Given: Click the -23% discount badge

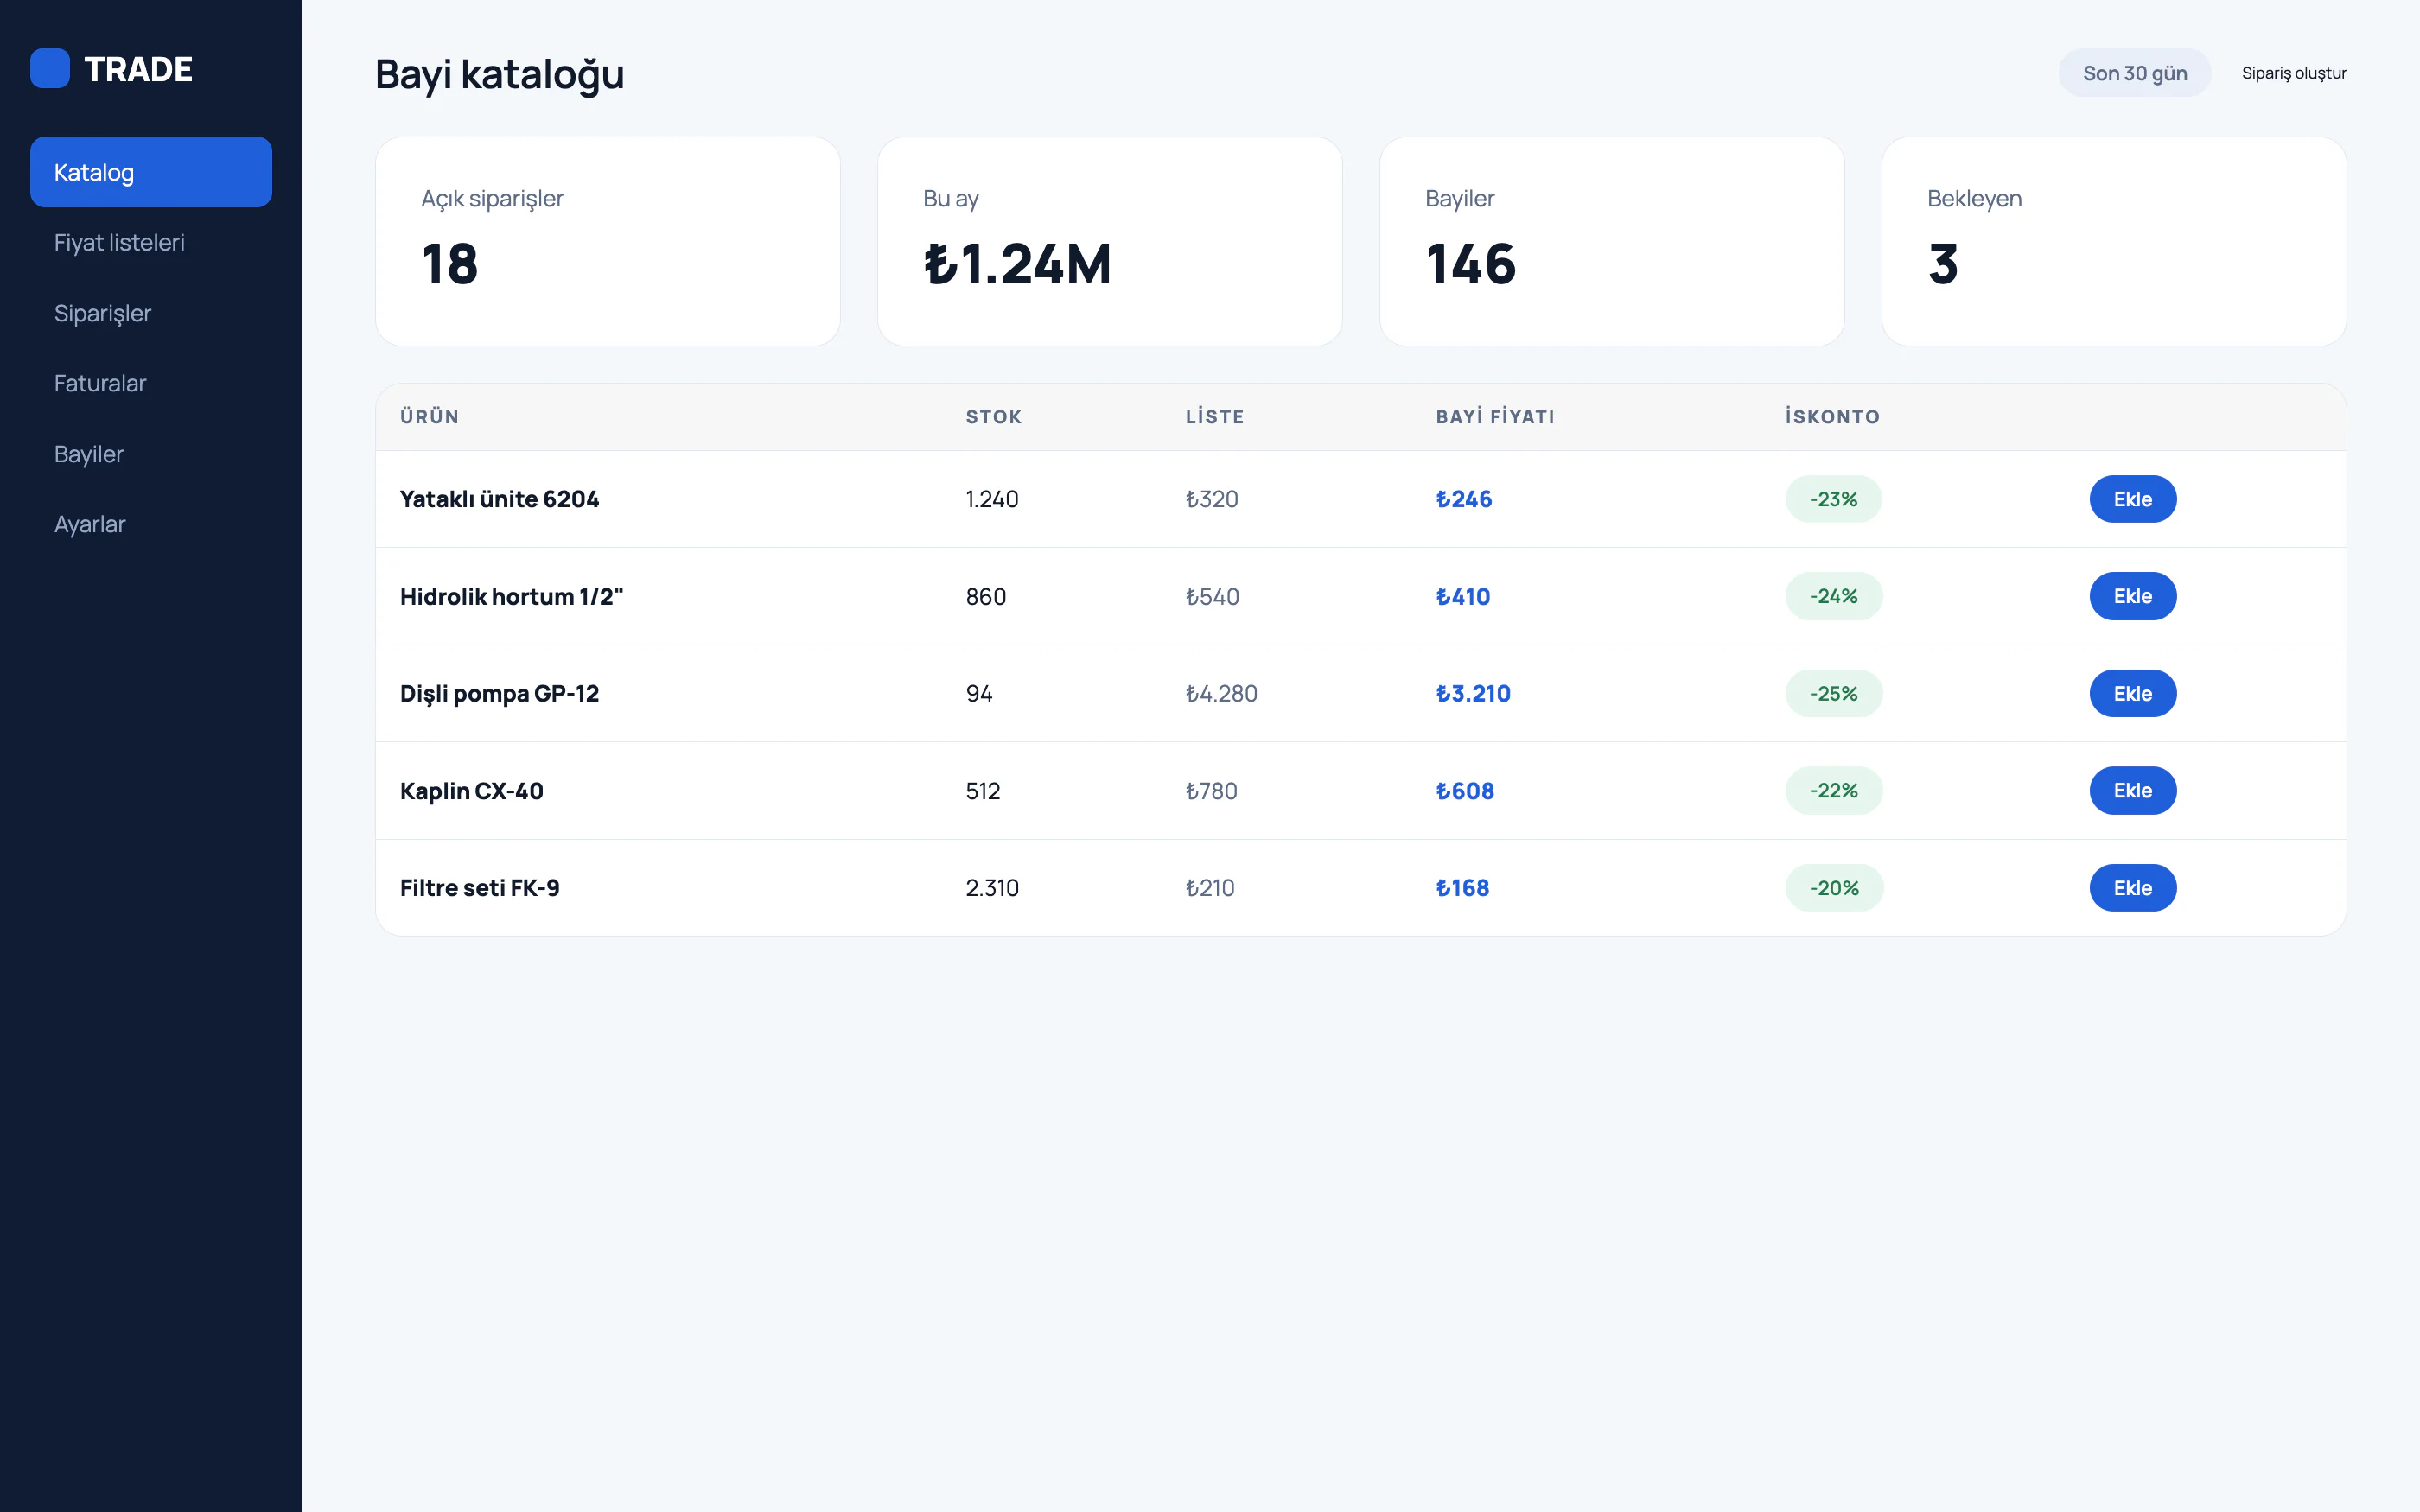Looking at the screenshot, I should point(1833,499).
